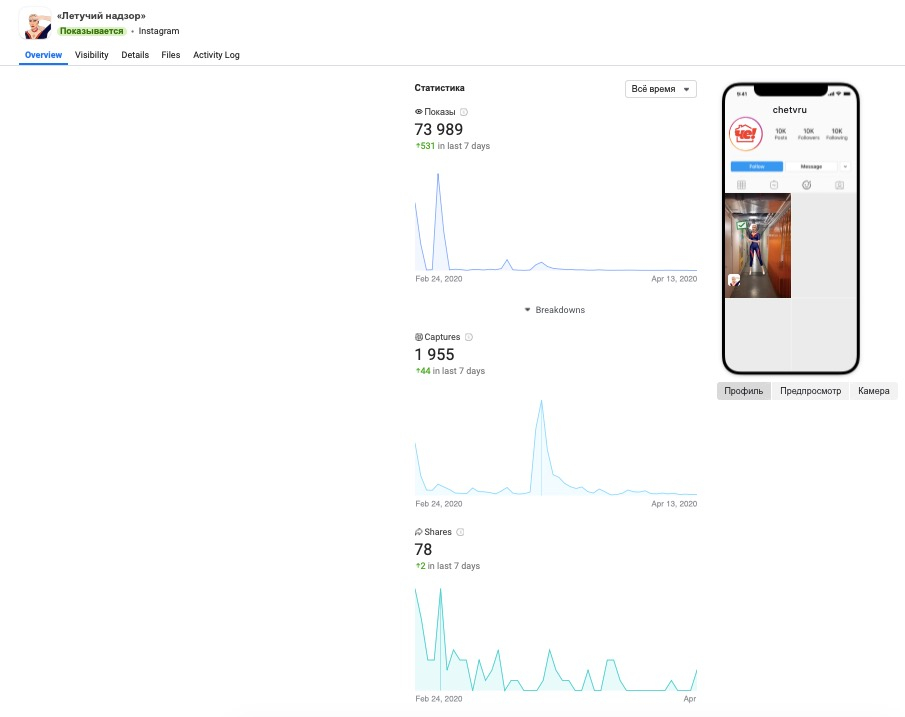Screen dimensions: 905x717
Task: Open the Activity Log tab
Action: click(x=216, y=55)
